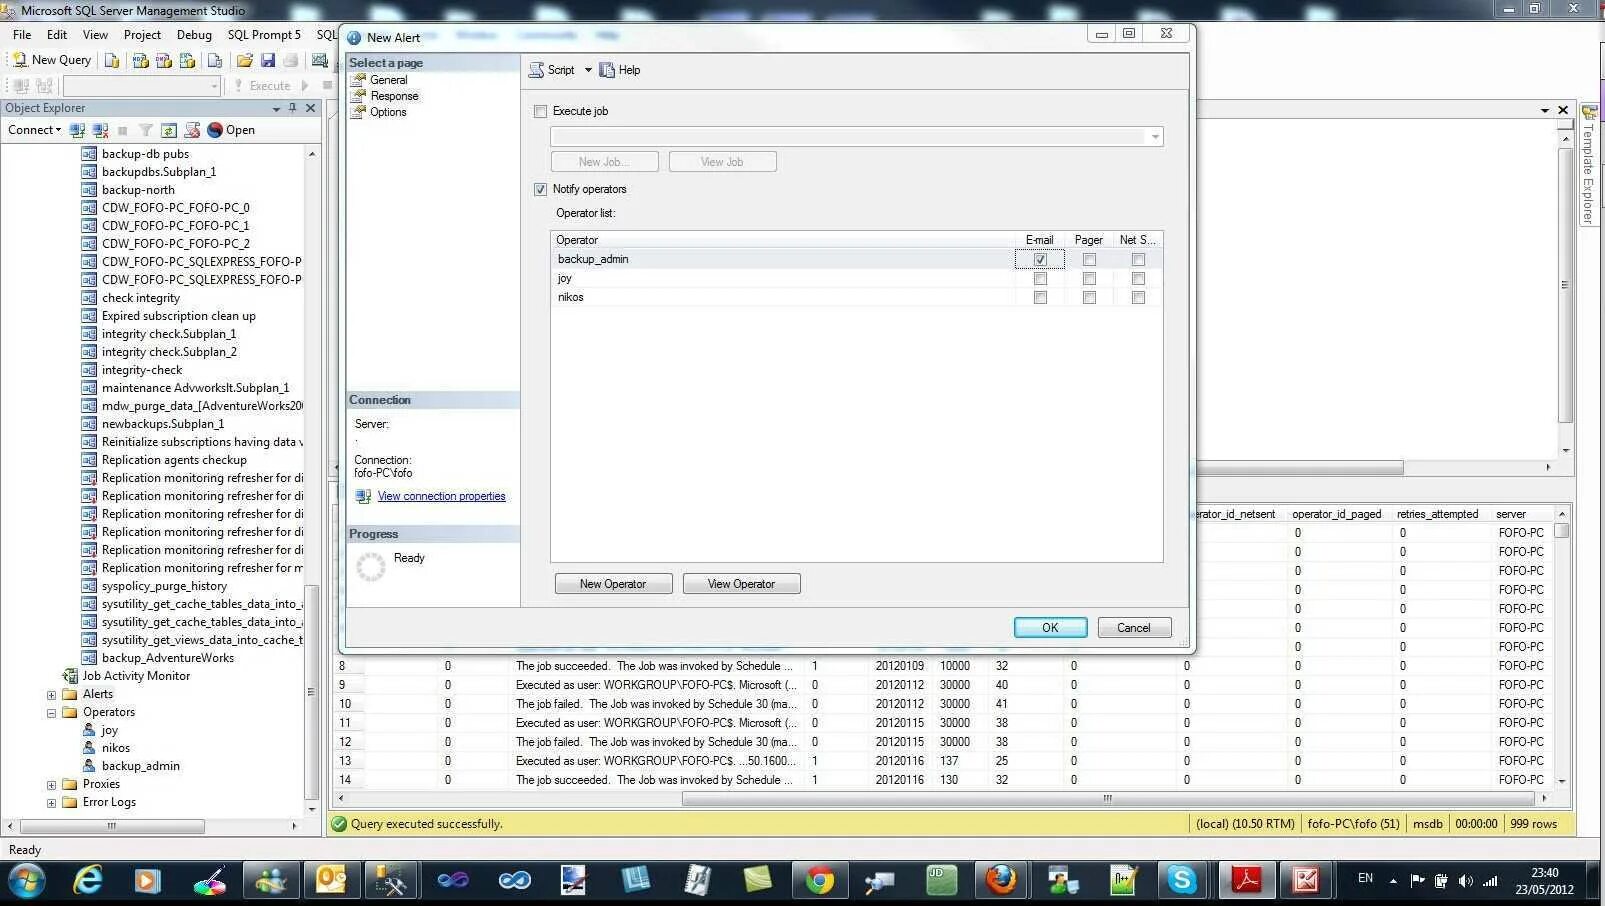Check Net Send for backup_admin operator

(1138, 259)
